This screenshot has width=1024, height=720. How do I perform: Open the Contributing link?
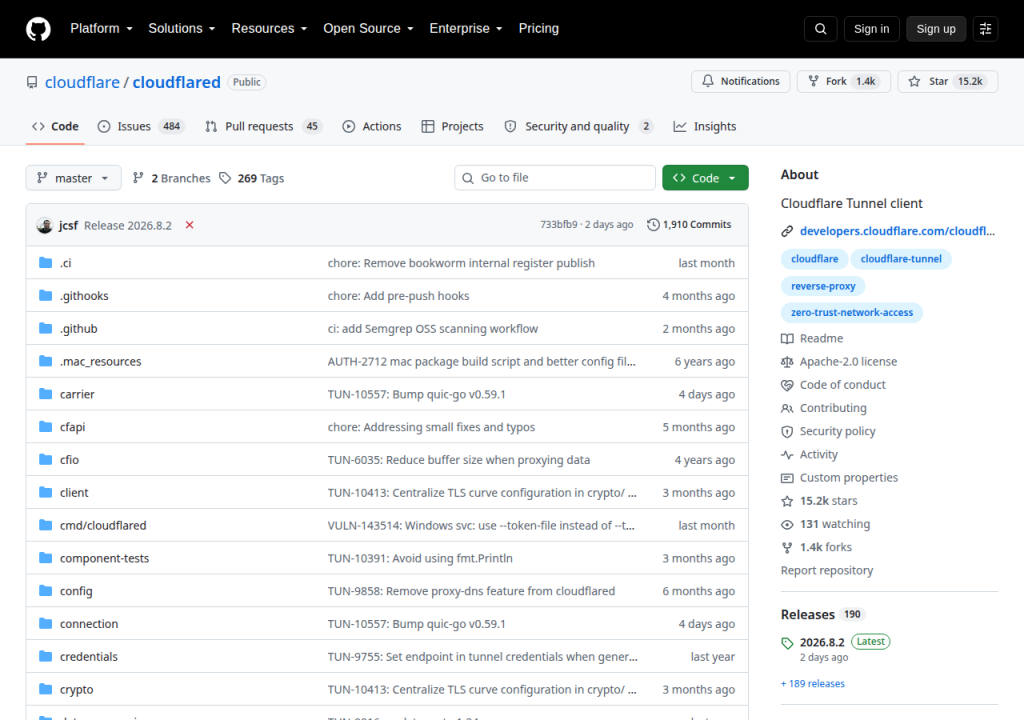tap(833, 408)
